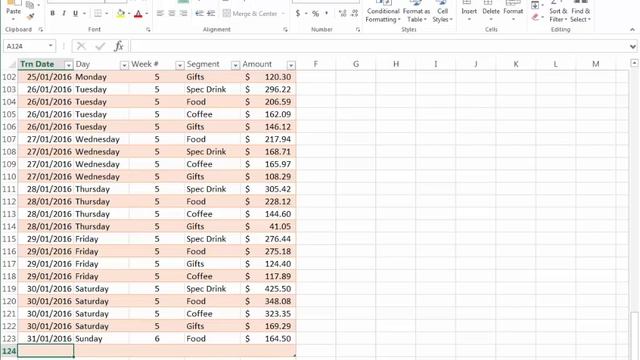Click the Name Box showing A124
The image size is (640, 360).
[x=25, y=46]
